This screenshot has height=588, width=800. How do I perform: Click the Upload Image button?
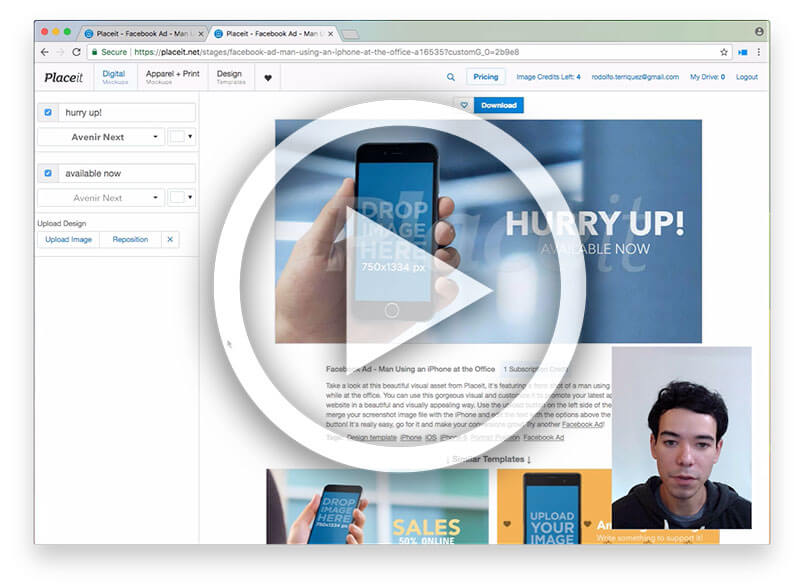(x=68, y=239)
